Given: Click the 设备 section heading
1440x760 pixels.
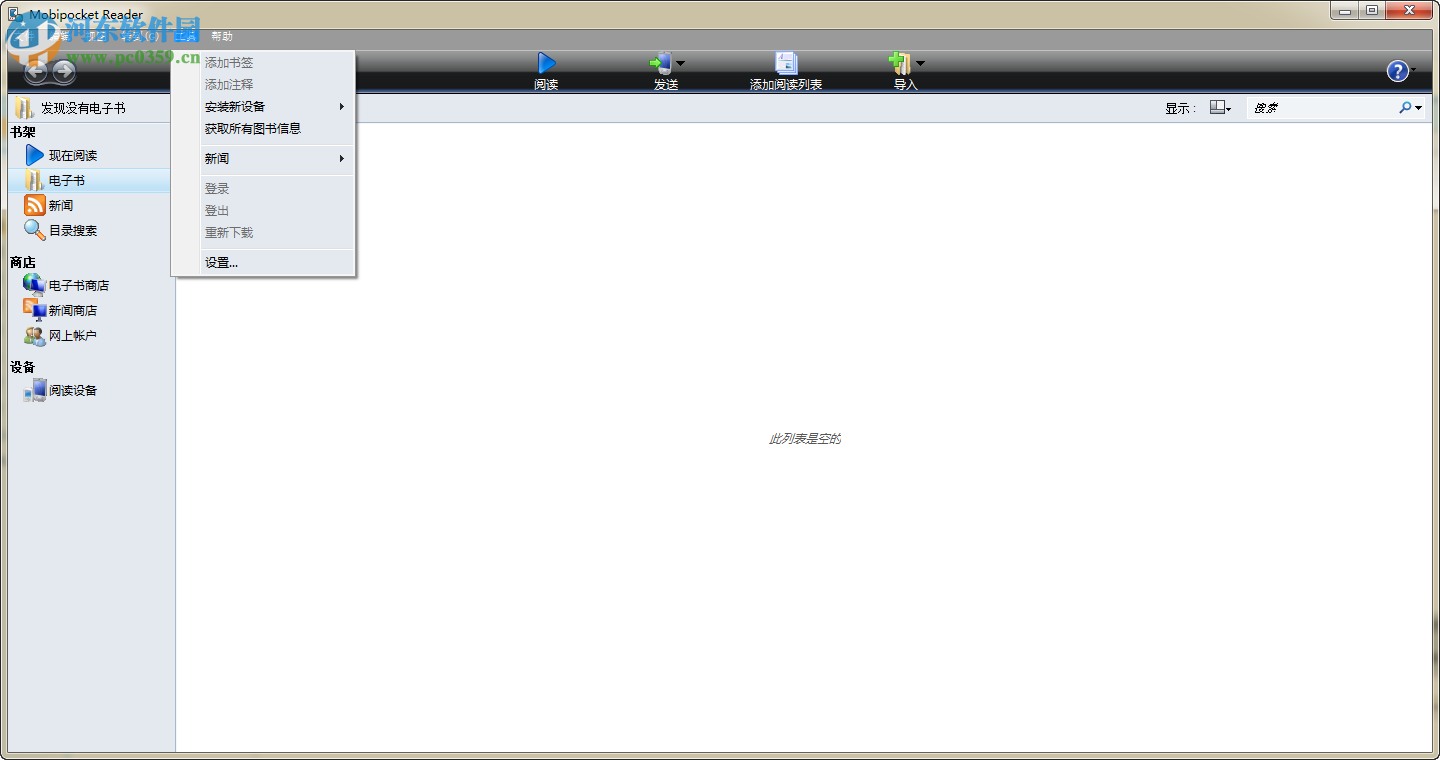Looking at the screenshot, I should (x=23, y=367).
